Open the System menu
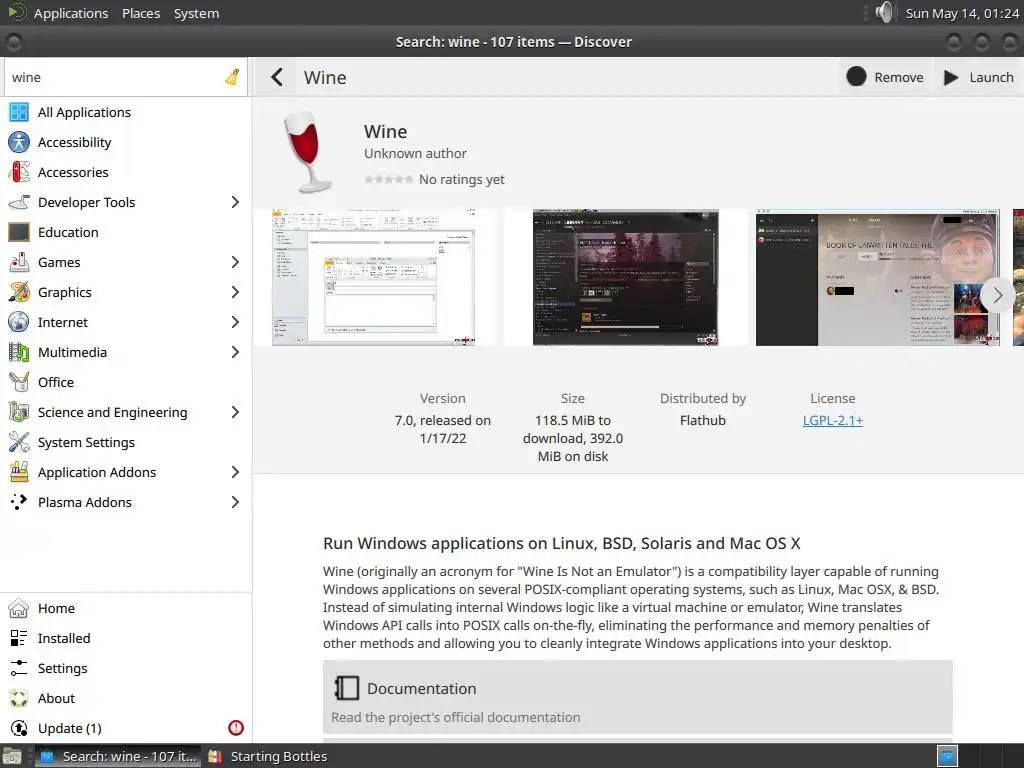Screen dimensions: 1024x768 [x=197, y=13]
